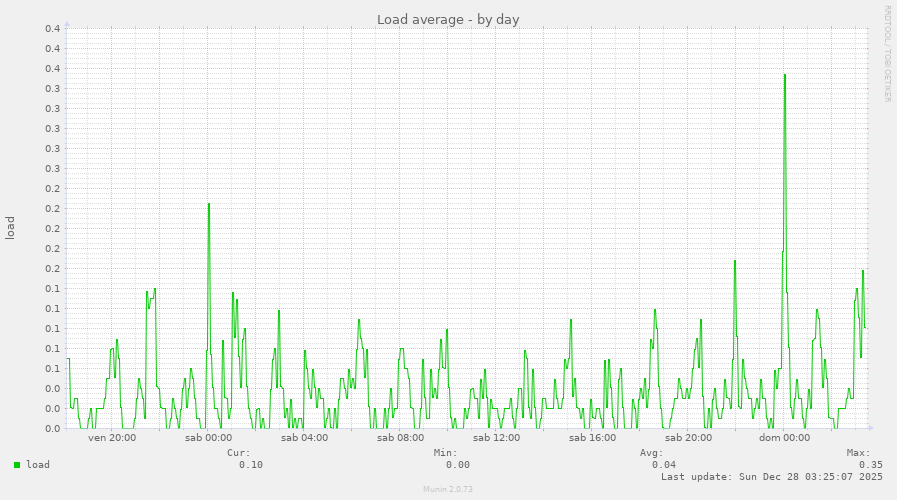Click the 'Avg:' column header
Screen dimensions: 897x500
652,453
